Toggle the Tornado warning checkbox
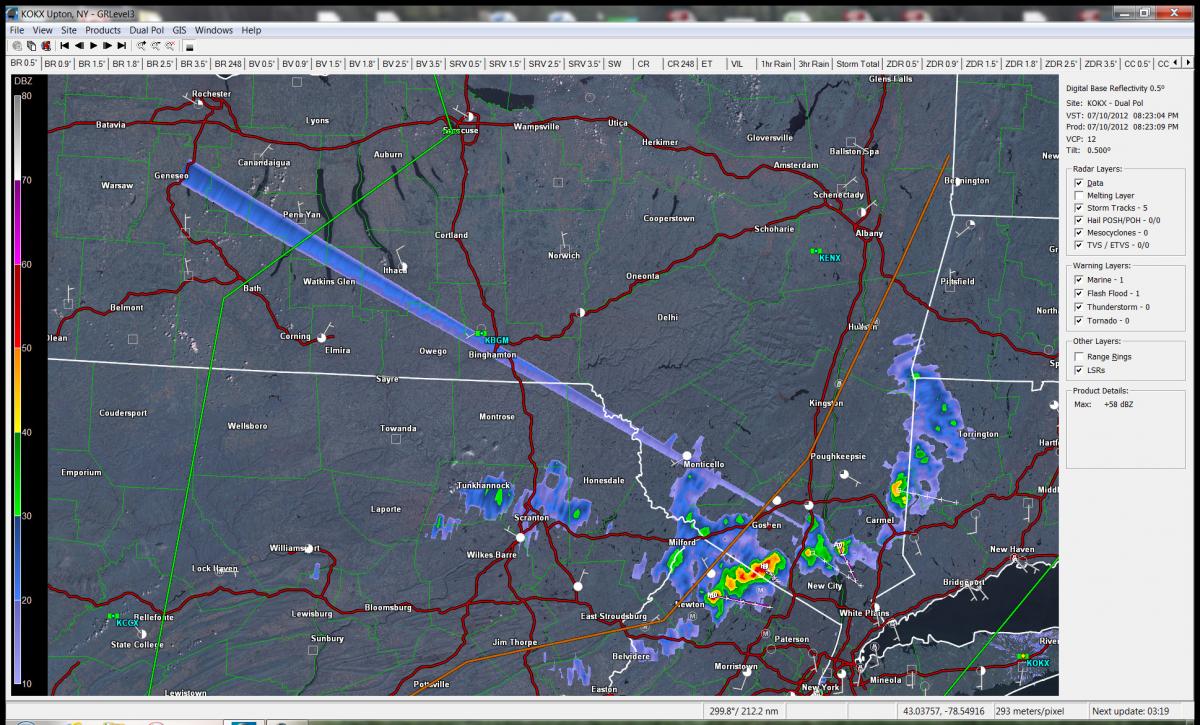The width and height of the screenshot is (1200, 725). (x=1078, y=320)
